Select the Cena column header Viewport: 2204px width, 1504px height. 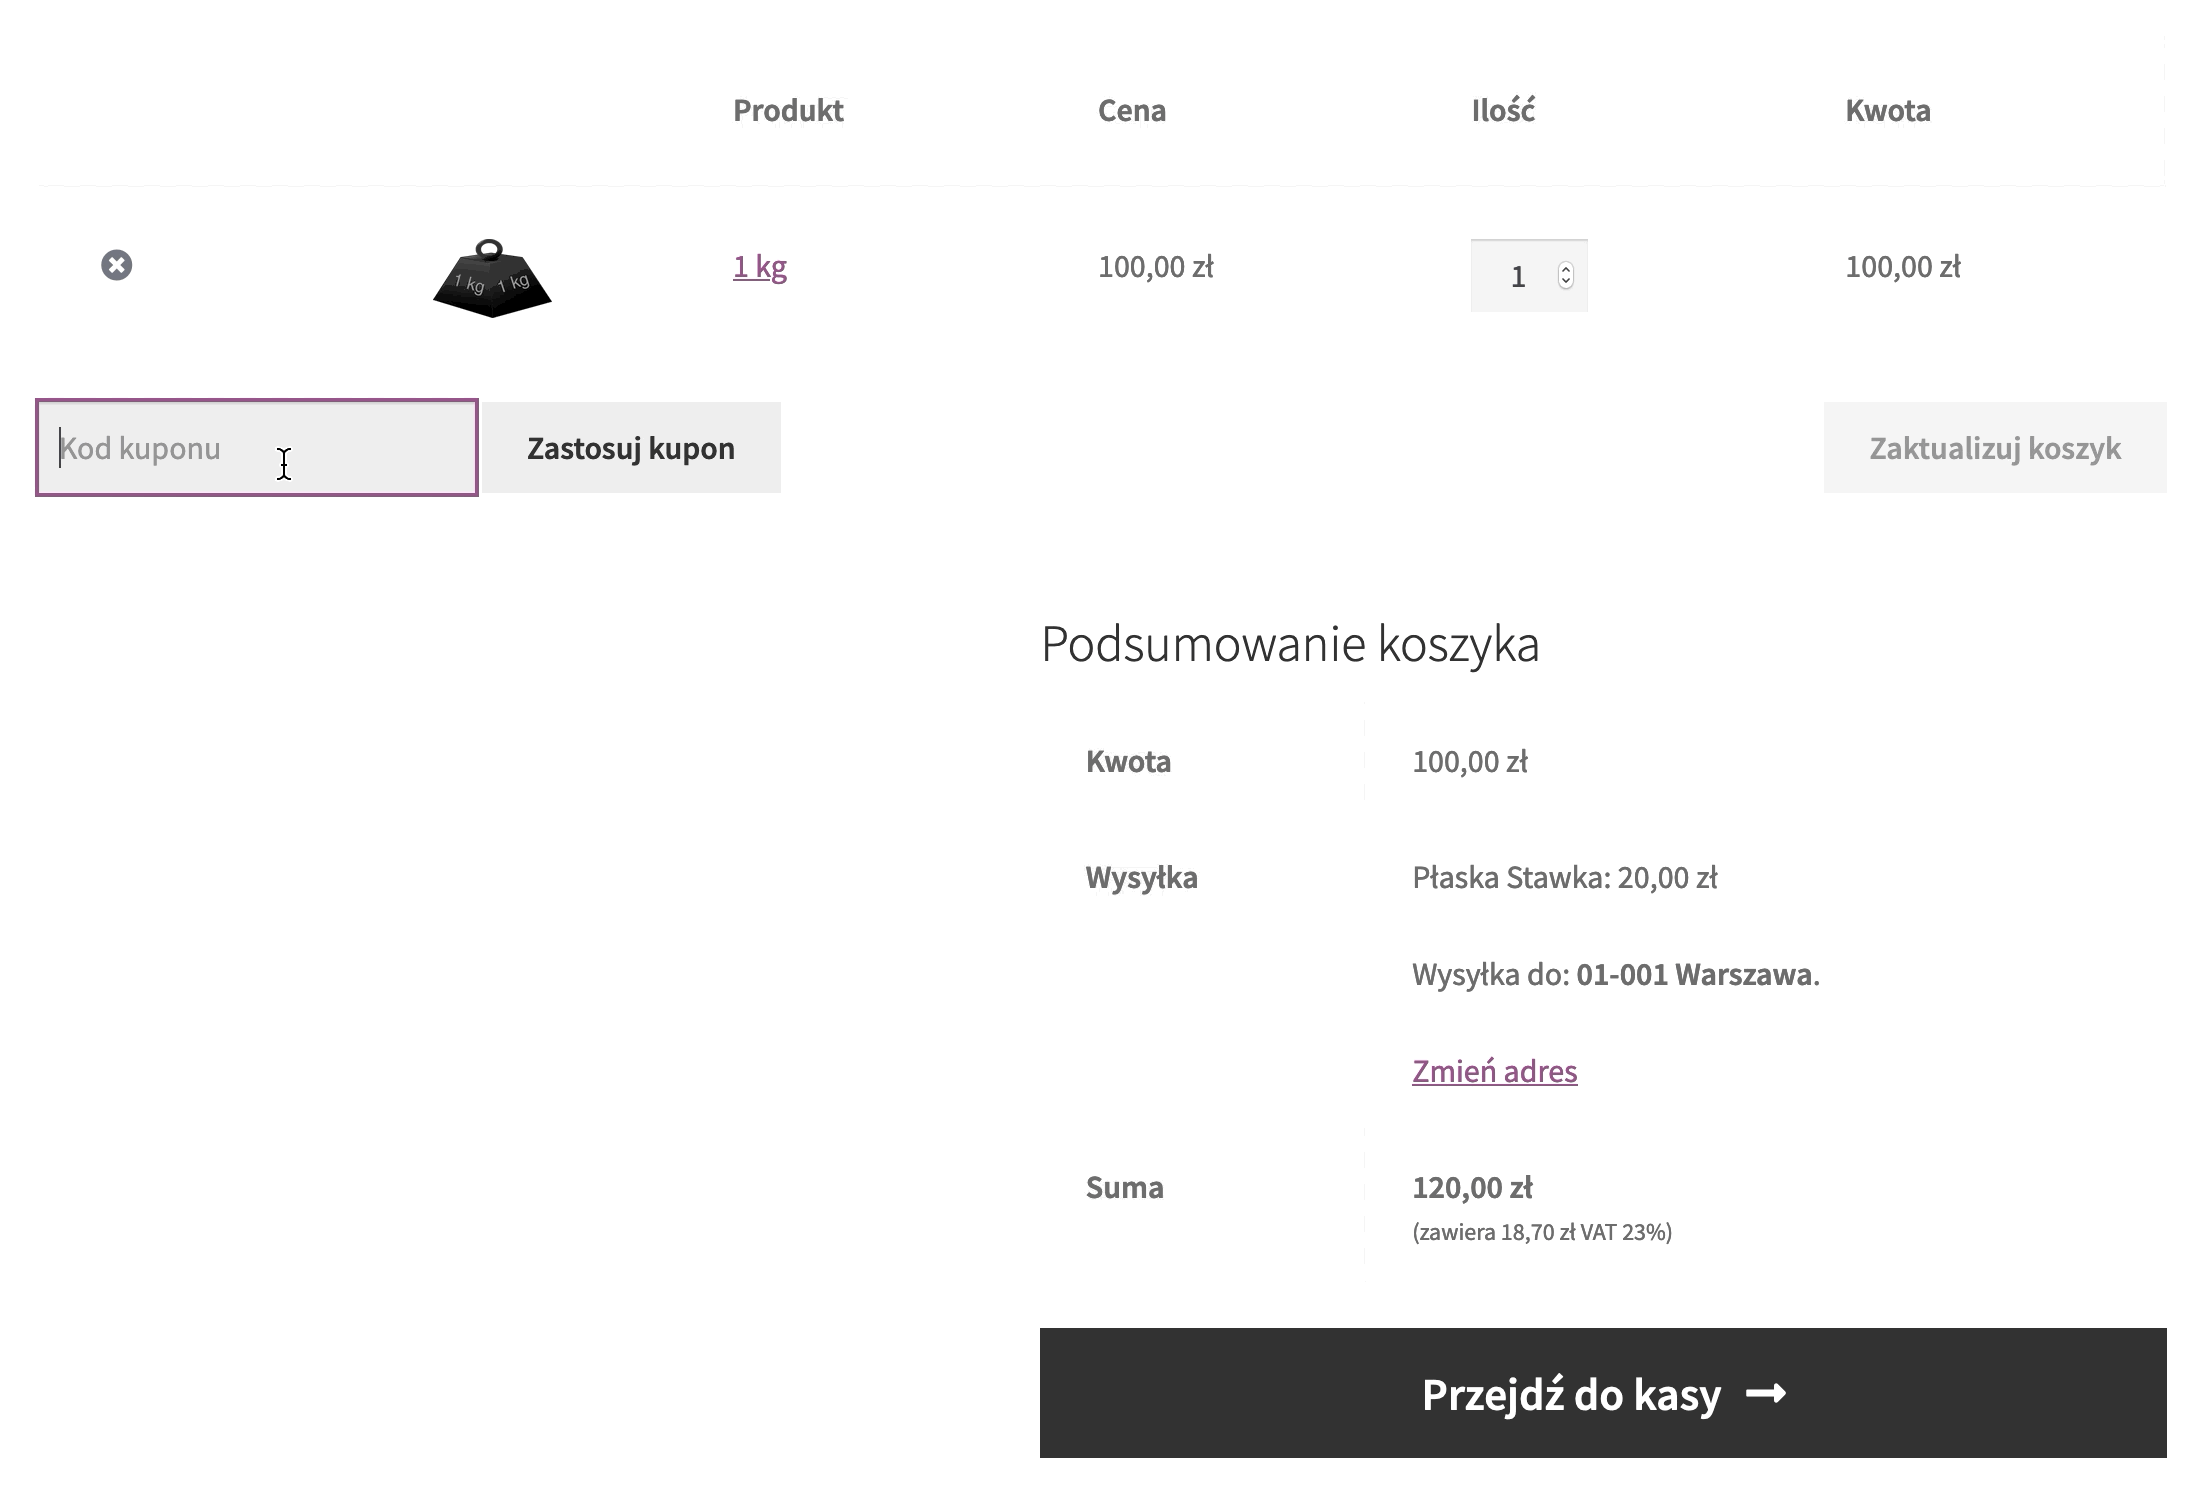click(x=1132, y=110)
